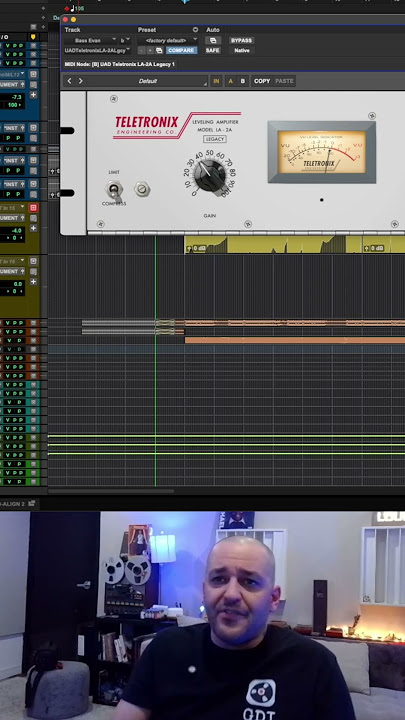Select the B preset state

(x=243, y=81)
